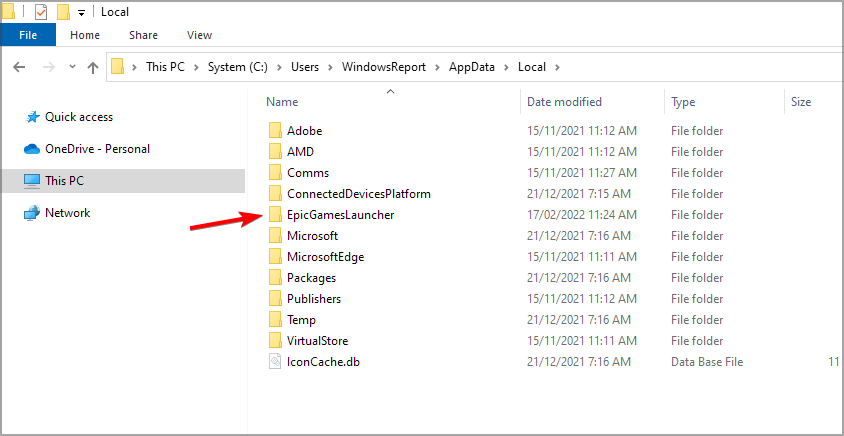Navigate up one folder level
This screenshot has height=436, width=844.
[x=93, y=67]
